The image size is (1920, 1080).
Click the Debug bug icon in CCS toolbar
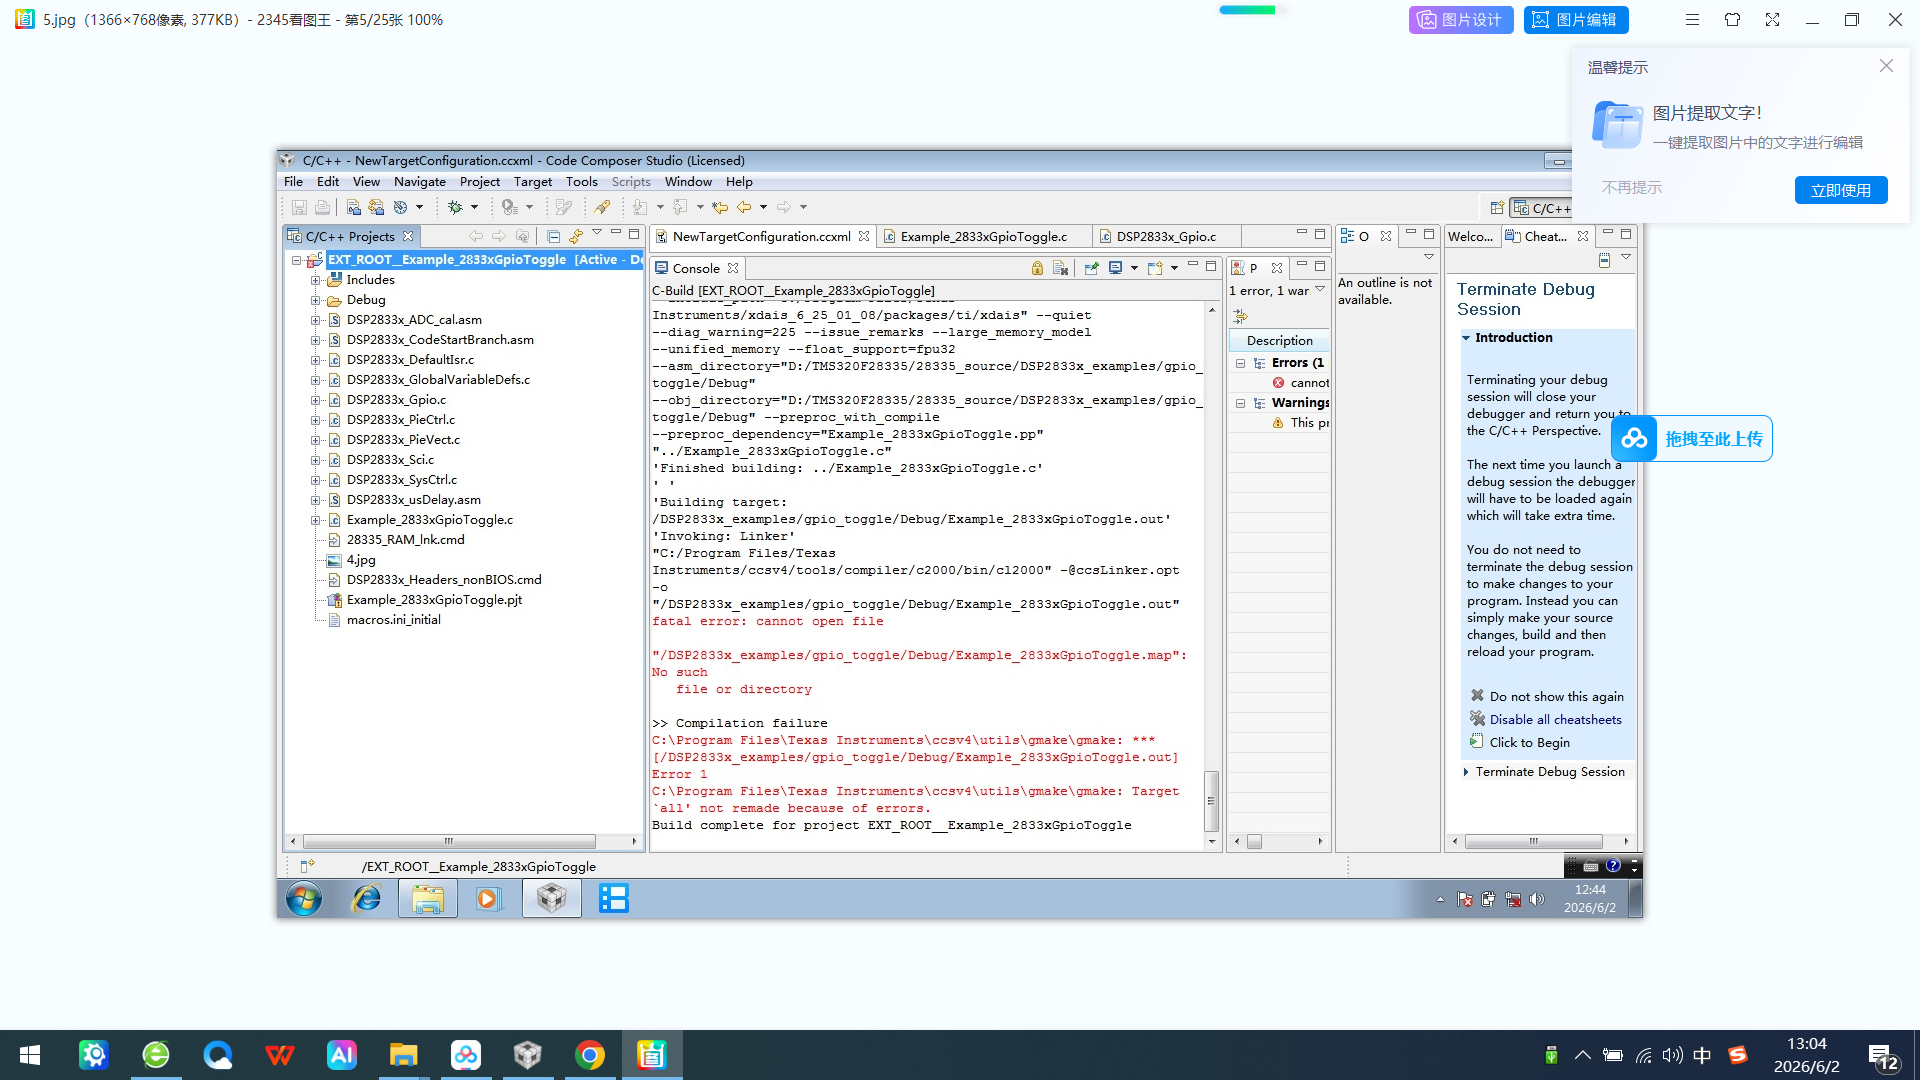tap(455, 207)
